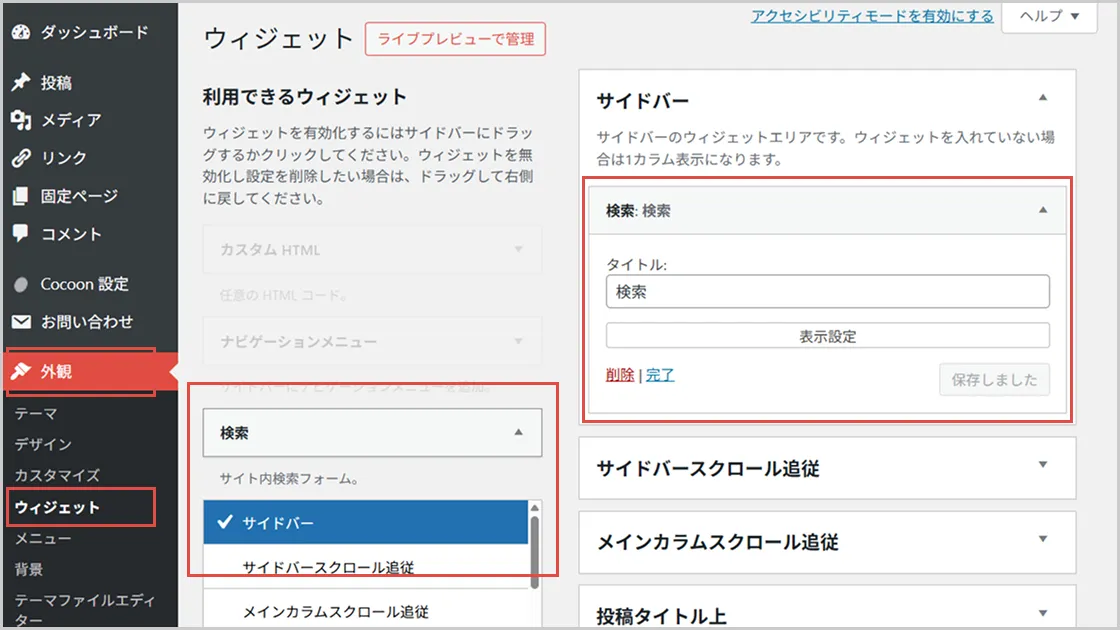This screenshot has height=630, width=1120.
Task: Click the Media icon in sidebar
Action: point(21,120)
